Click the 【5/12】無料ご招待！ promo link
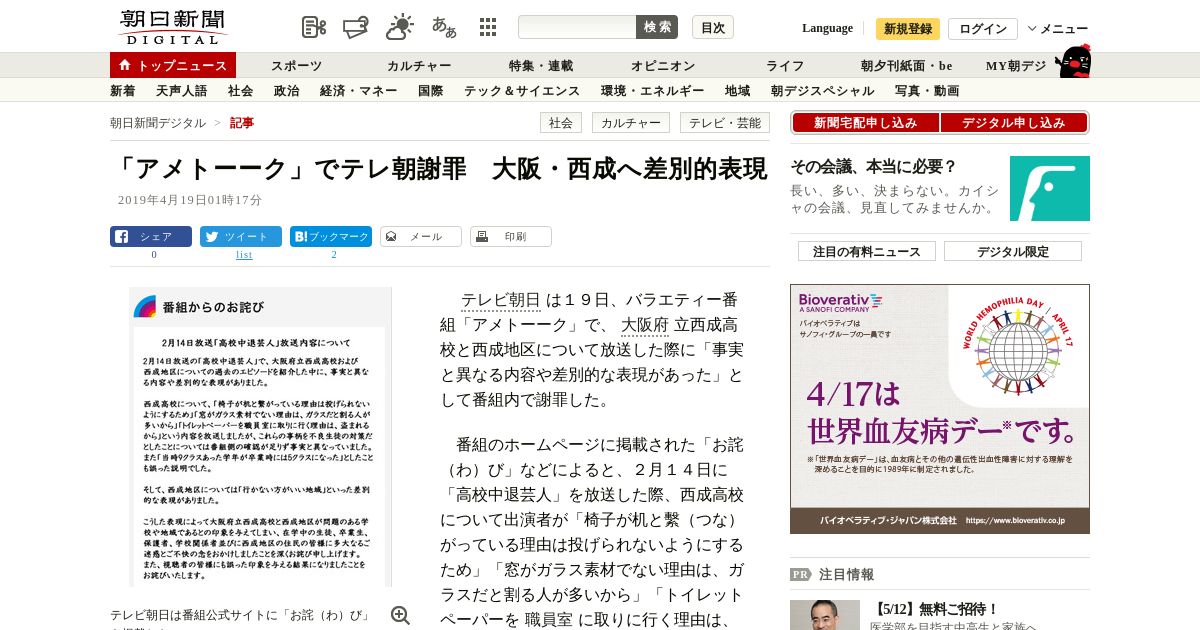Viewport: 1200px width, 630px height. pos(935,609)
